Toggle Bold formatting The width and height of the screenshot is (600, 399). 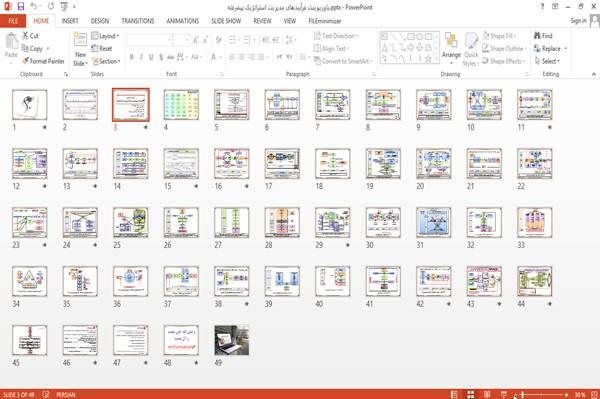point(132,57)
